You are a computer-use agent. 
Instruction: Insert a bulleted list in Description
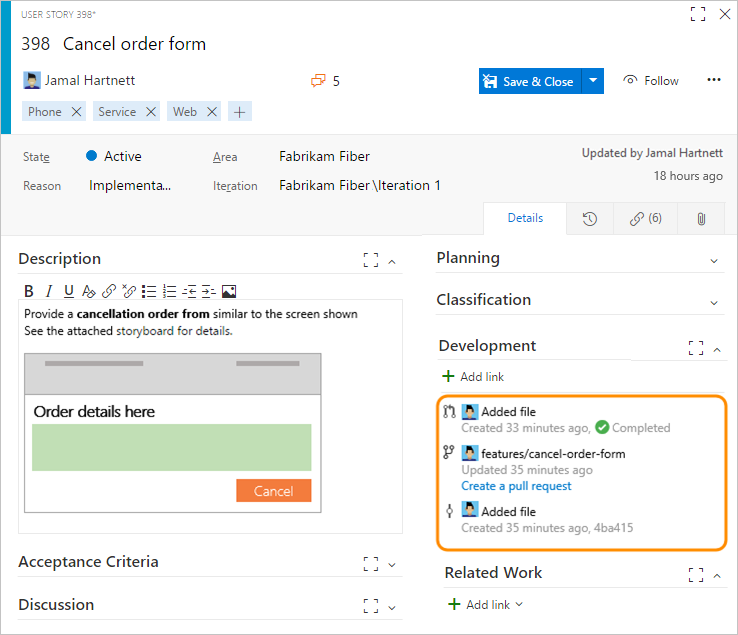click(149, 291)
